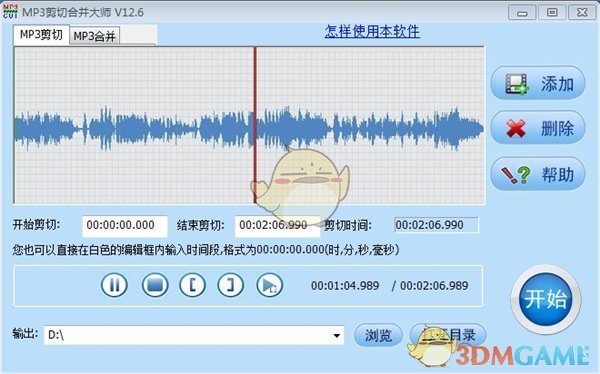600x374 pixels.
Task: Switch to the MP3合并 tab
Action: tap(95, 36)
